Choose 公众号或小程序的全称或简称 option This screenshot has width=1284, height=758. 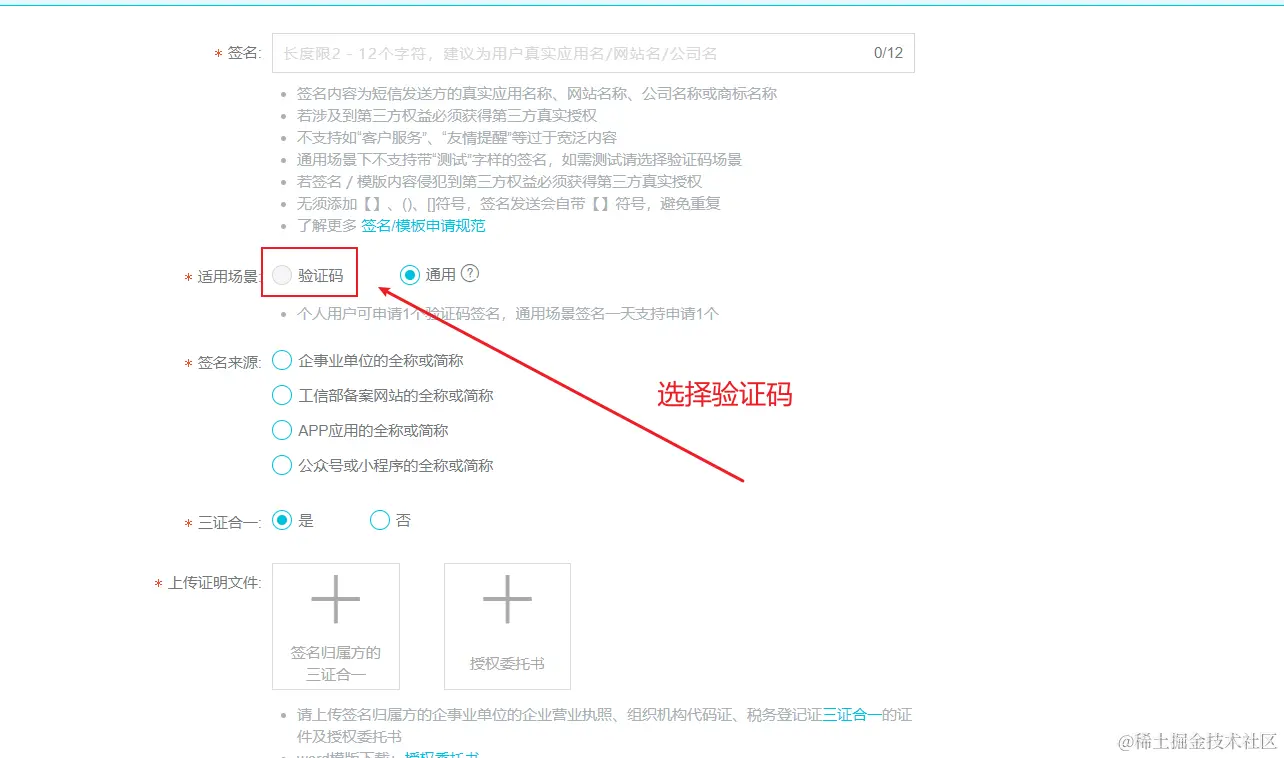coord(282,465)
